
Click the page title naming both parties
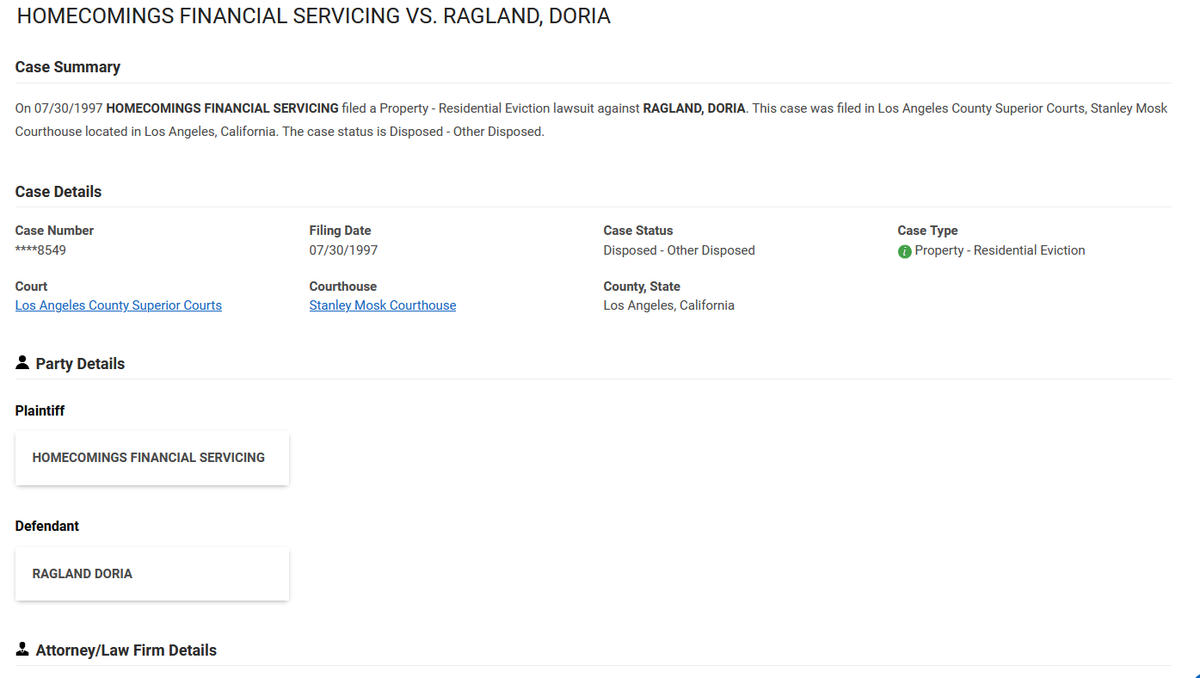coord(313,17)
